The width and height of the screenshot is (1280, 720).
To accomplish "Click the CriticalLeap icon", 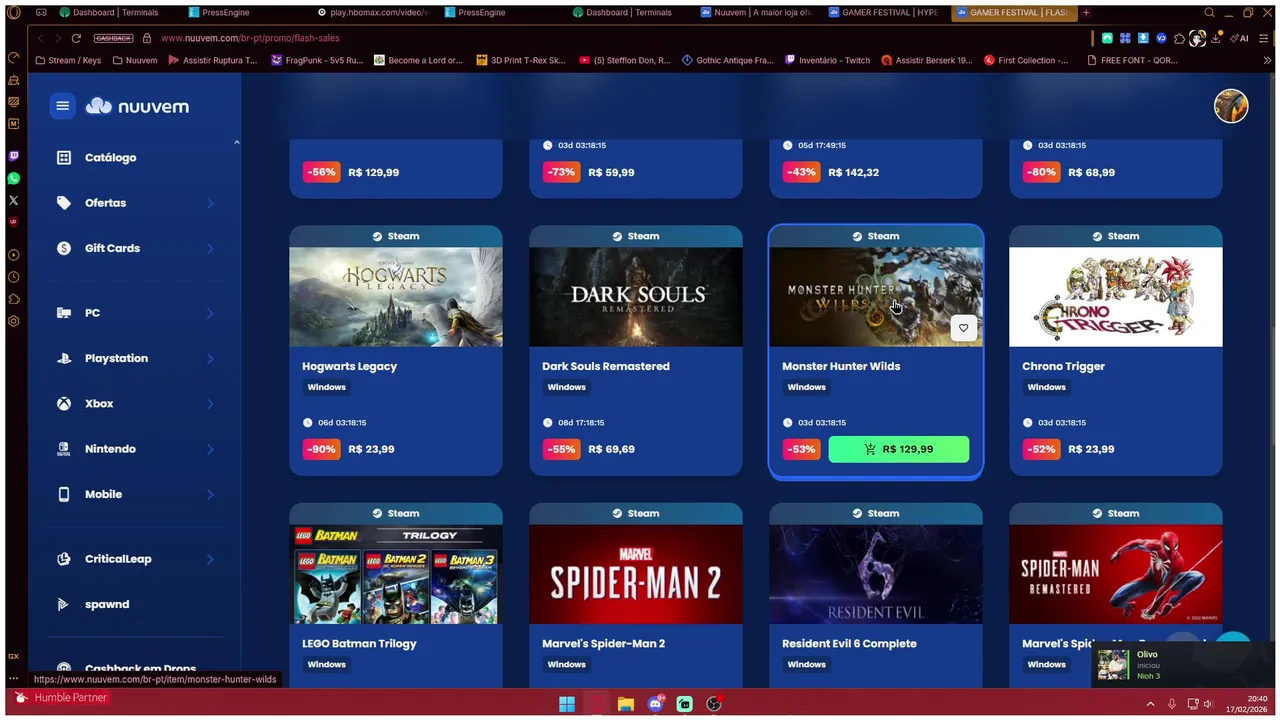I will (x=64, y=559).
